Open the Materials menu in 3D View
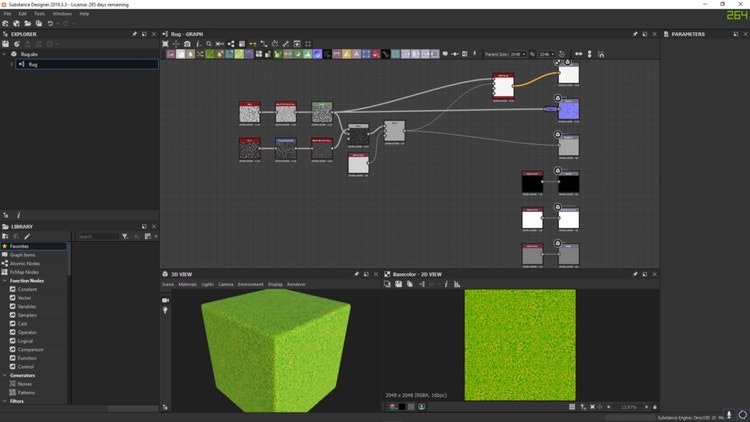The width and height of the screenshot is (750, 422). point(187,284)
